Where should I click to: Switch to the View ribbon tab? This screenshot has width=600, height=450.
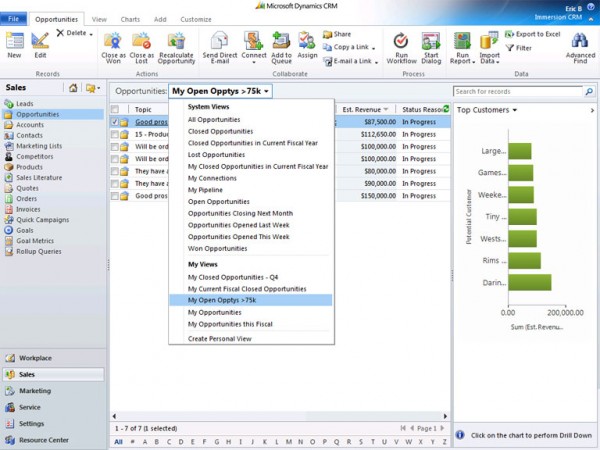tap(99, 19)
